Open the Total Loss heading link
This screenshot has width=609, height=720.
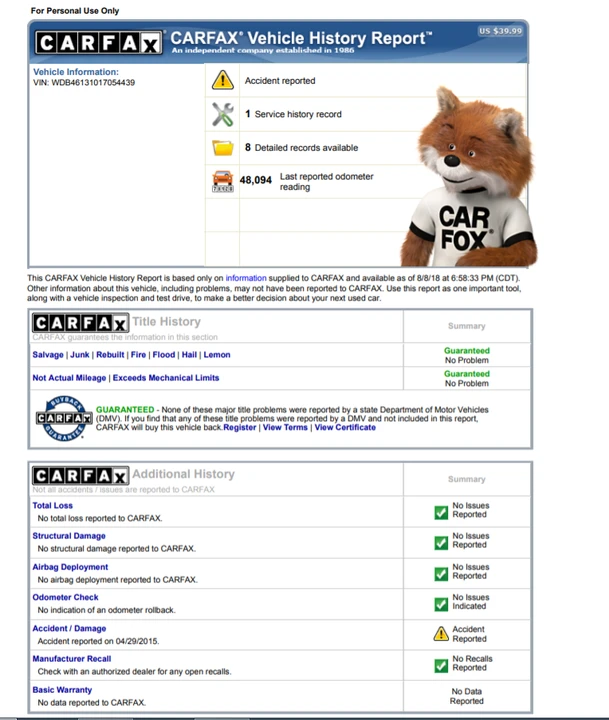[x=52, y=505]
